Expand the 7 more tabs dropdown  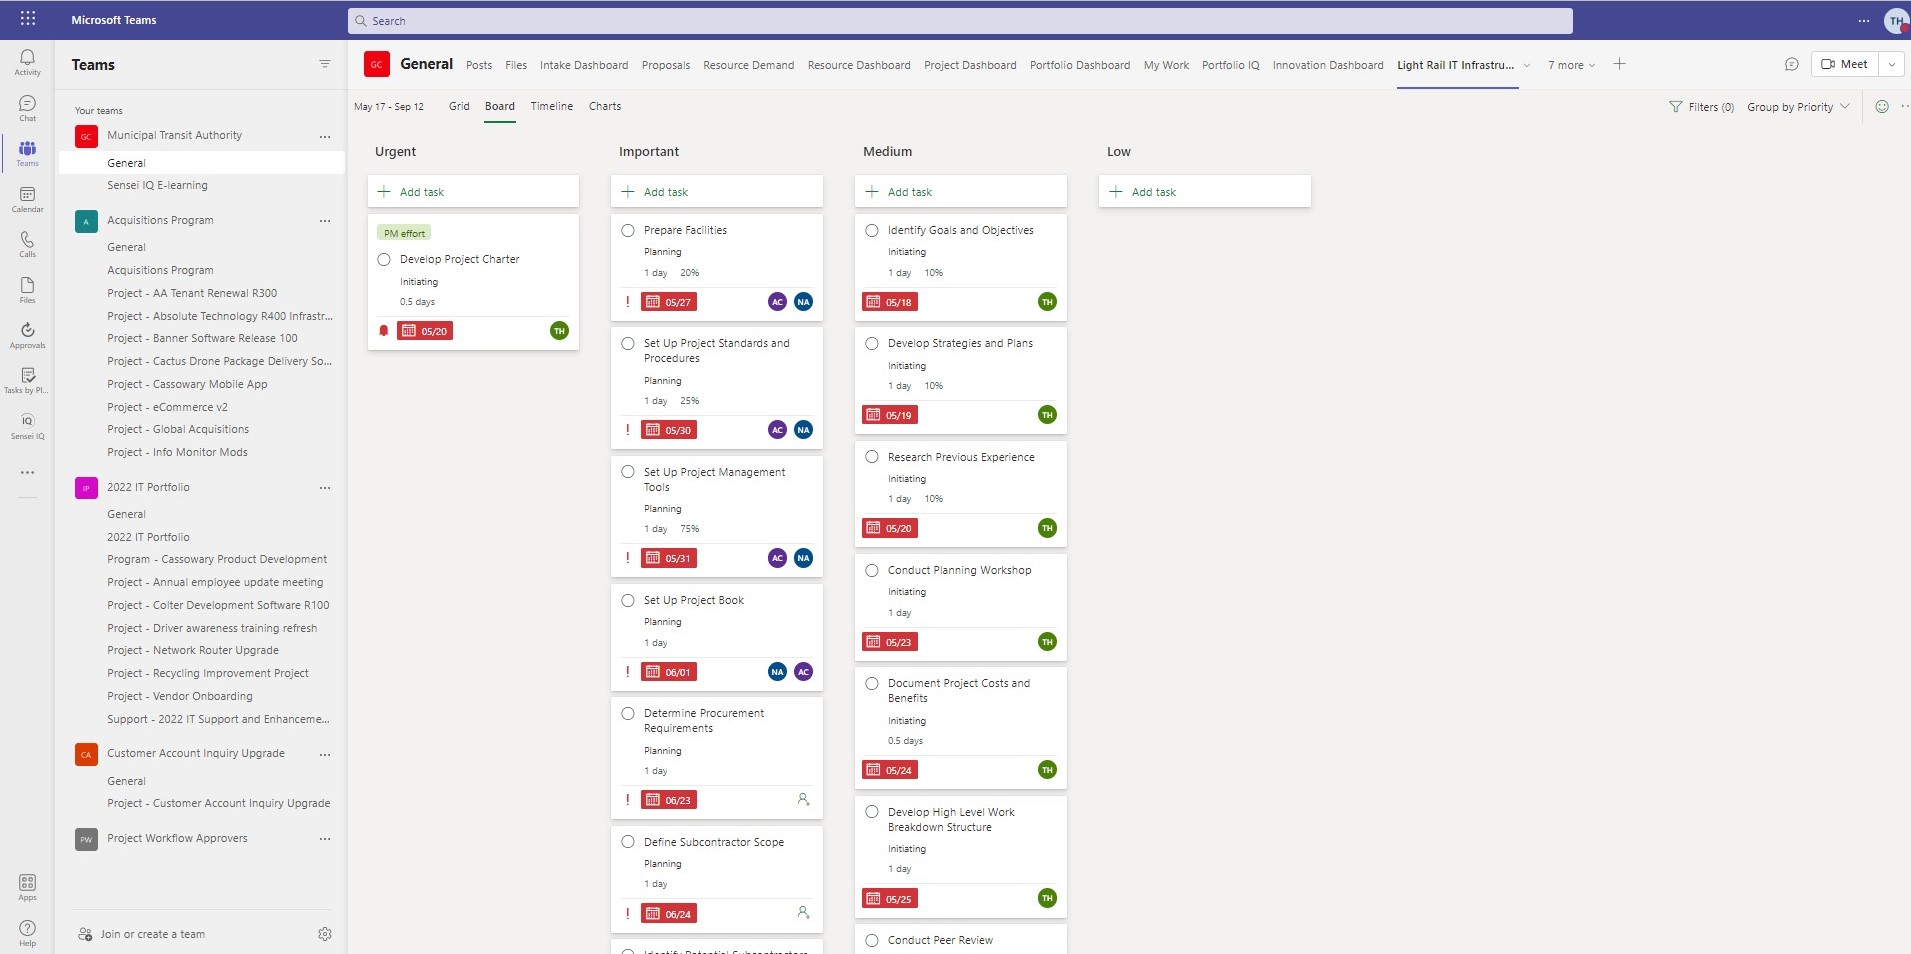tap(1572, 65)
